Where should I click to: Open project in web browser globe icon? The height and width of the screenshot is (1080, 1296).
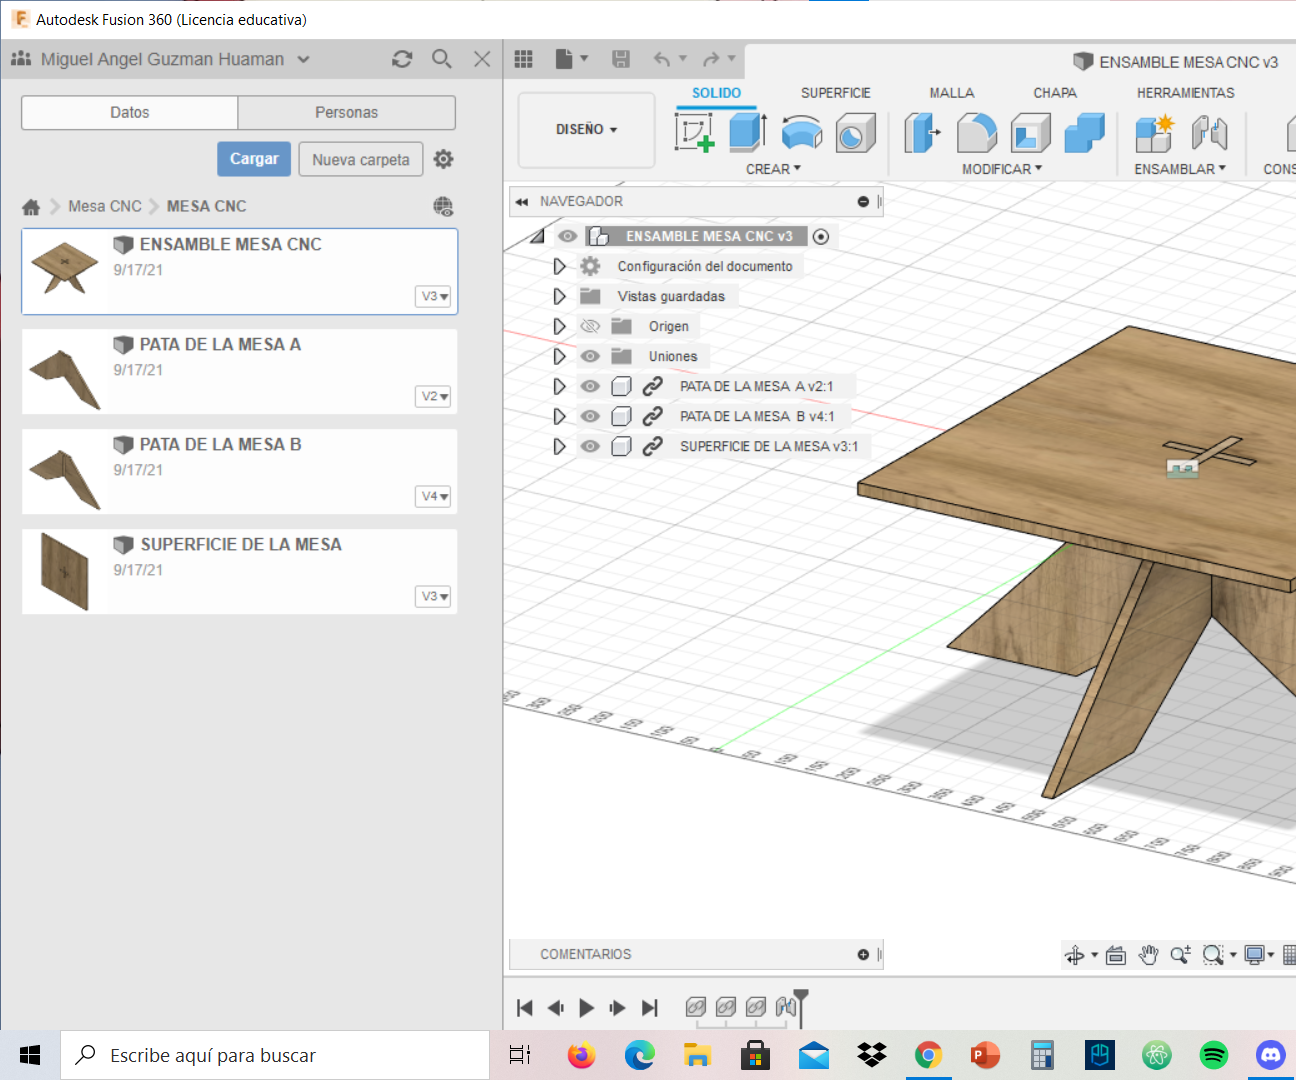[x=443, y=206]
